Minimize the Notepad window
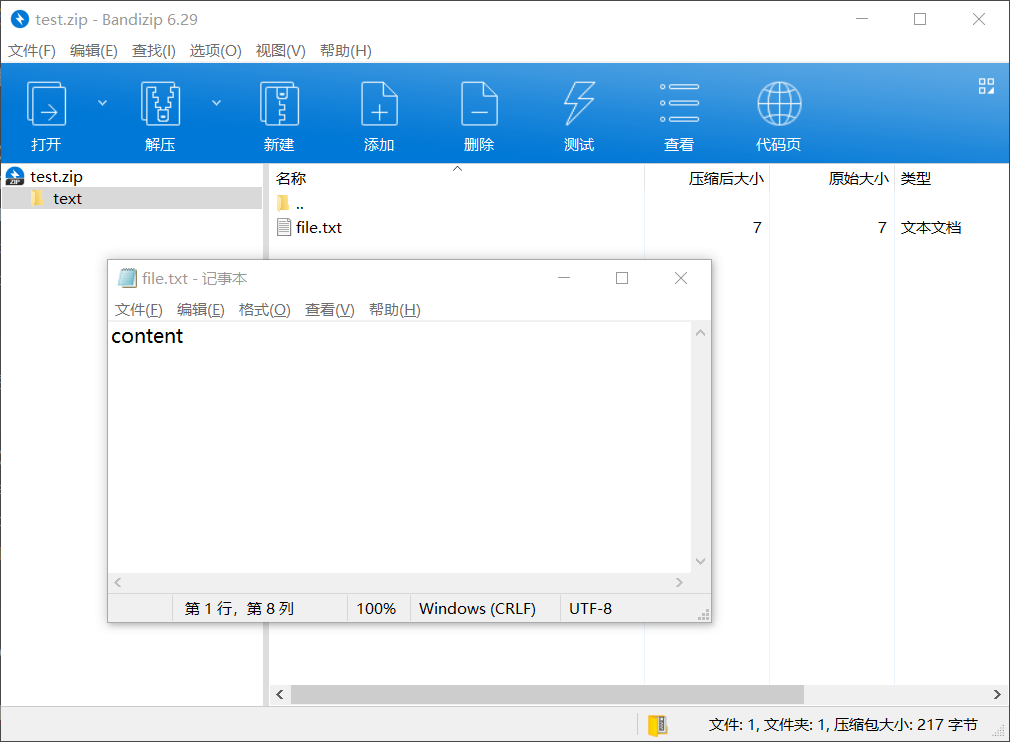The width and height of the screenshot is (1010, 742). (564, 278)
